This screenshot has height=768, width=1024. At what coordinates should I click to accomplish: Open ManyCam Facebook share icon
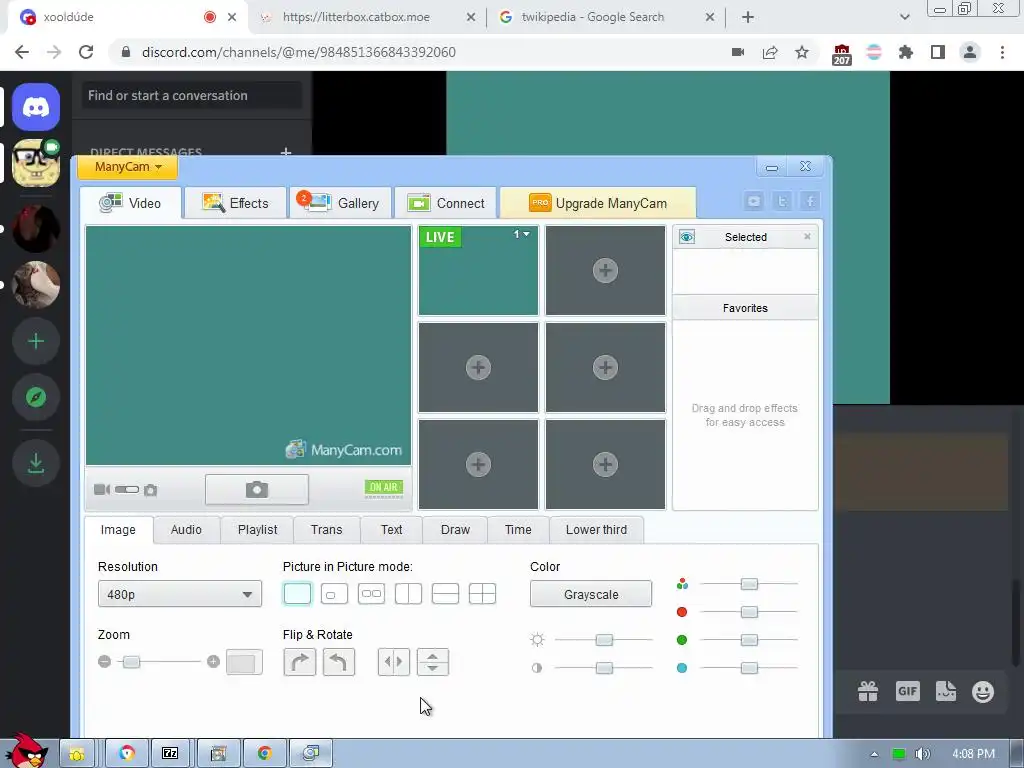[810, 201]
